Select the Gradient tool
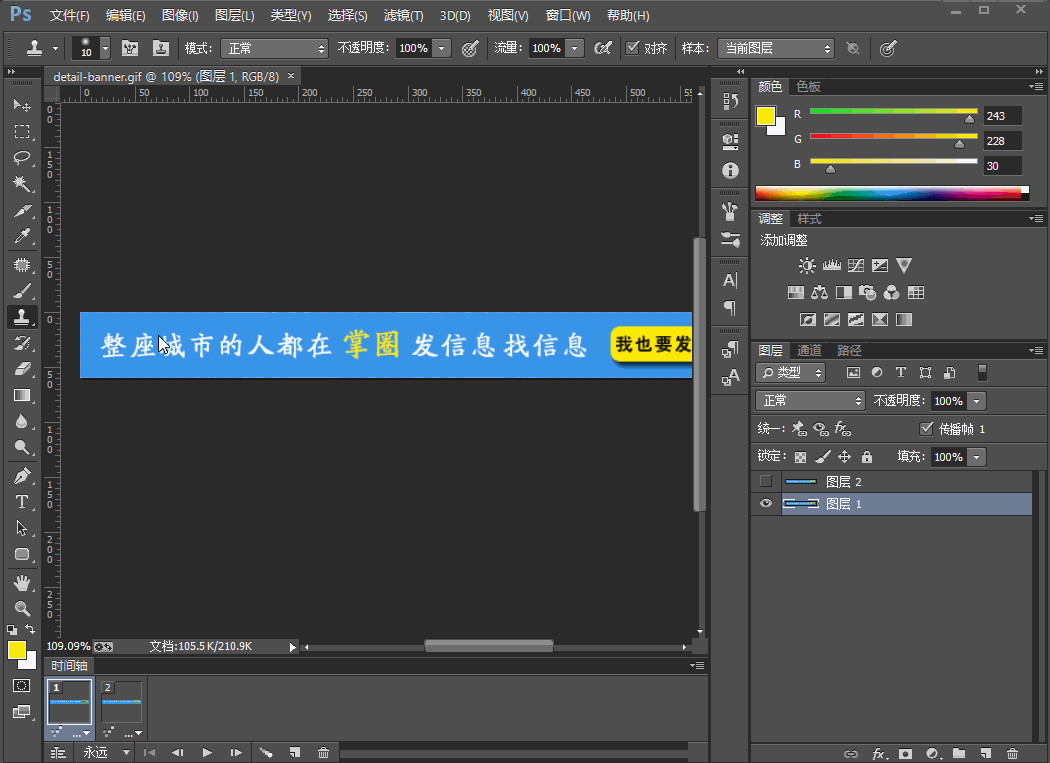Image resolution: width=1050 pixels, height=763 pixels. click(22, 395)
